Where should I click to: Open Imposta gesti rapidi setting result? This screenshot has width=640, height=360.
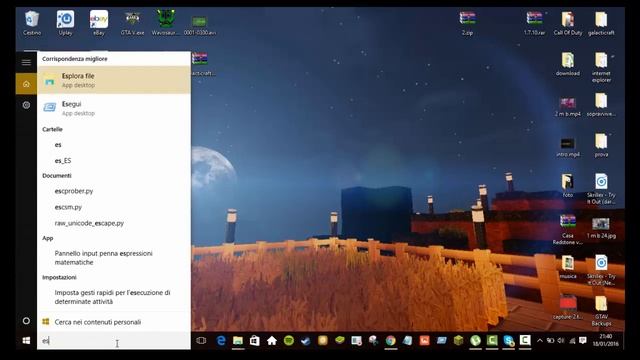113,297
